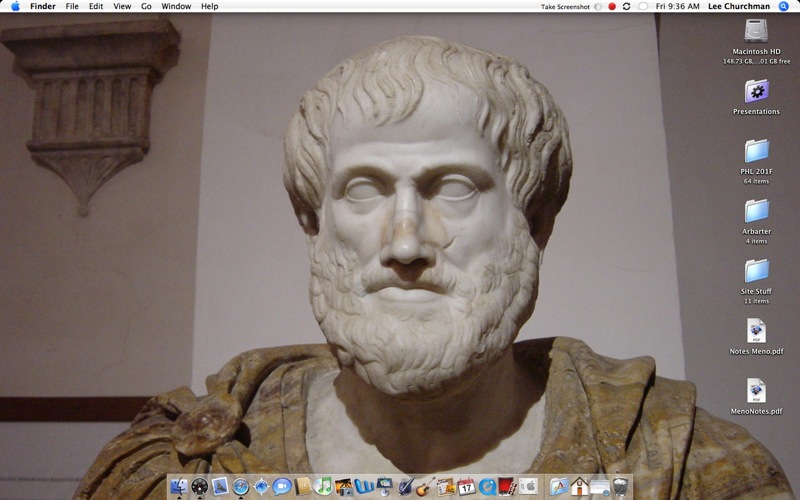
Task: Launch iChat from the Dock
Action: point(282,486)
